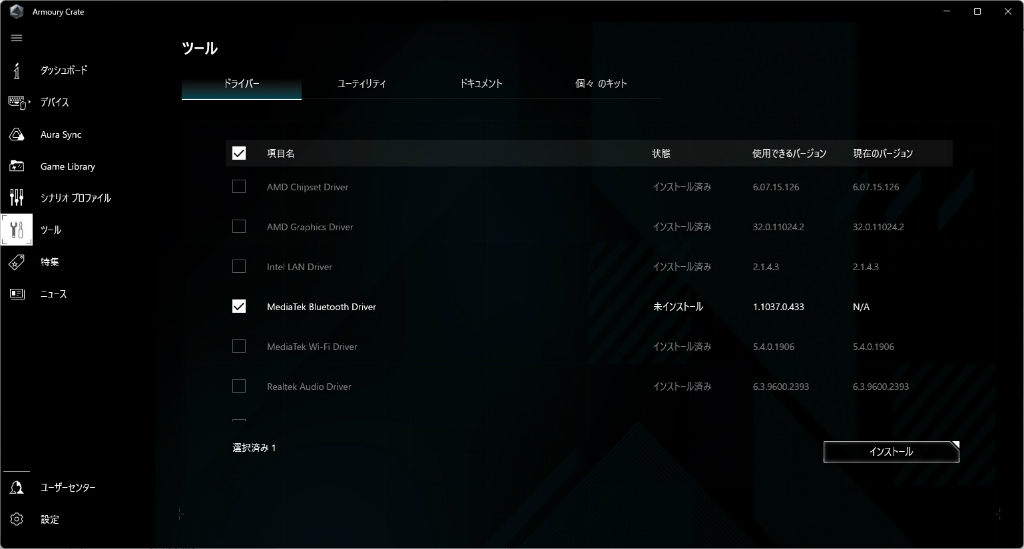Image resolution: width=1024 pixels, height=549 pixels.
Task: Click the ツール page heading
Action: click(199, 48)
